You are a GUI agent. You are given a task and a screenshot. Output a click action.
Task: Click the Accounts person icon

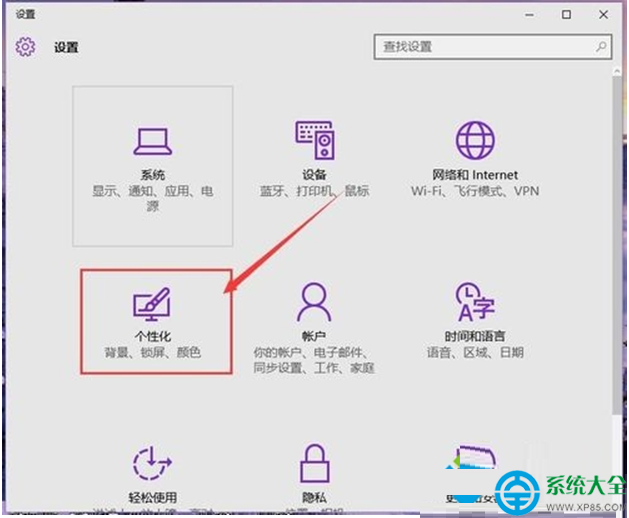[314, 301]
